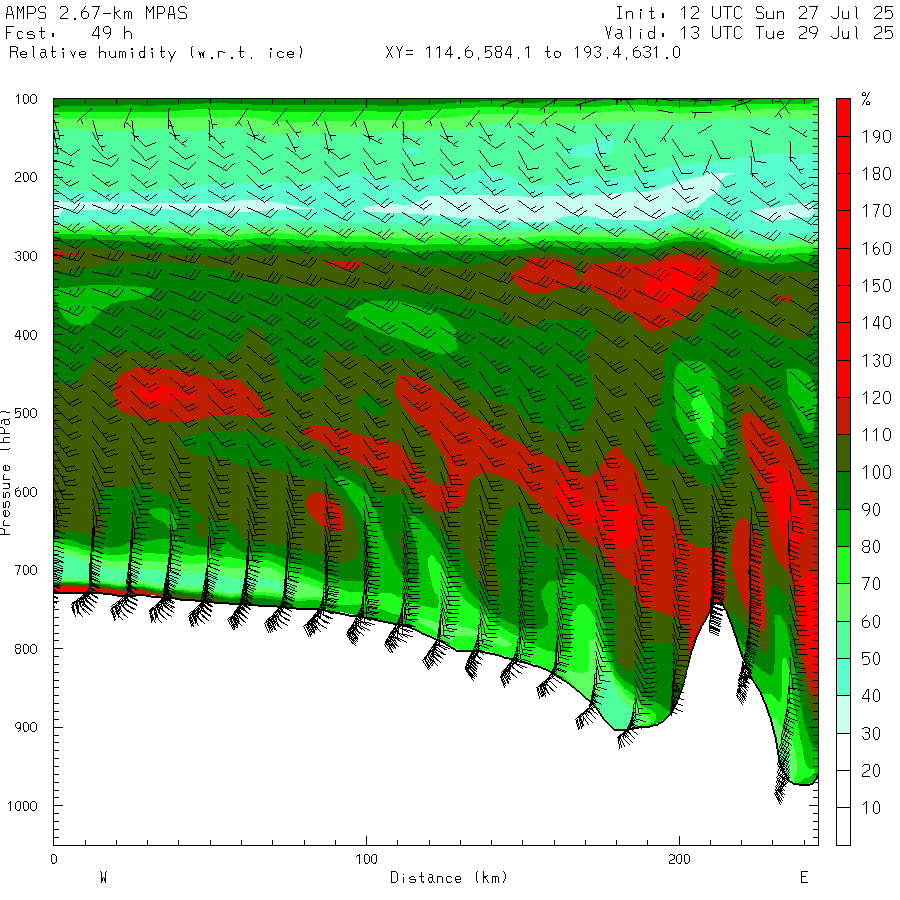Click the 0 km distance axis label
Screen dimensions: 900x900
click(54, 859)
